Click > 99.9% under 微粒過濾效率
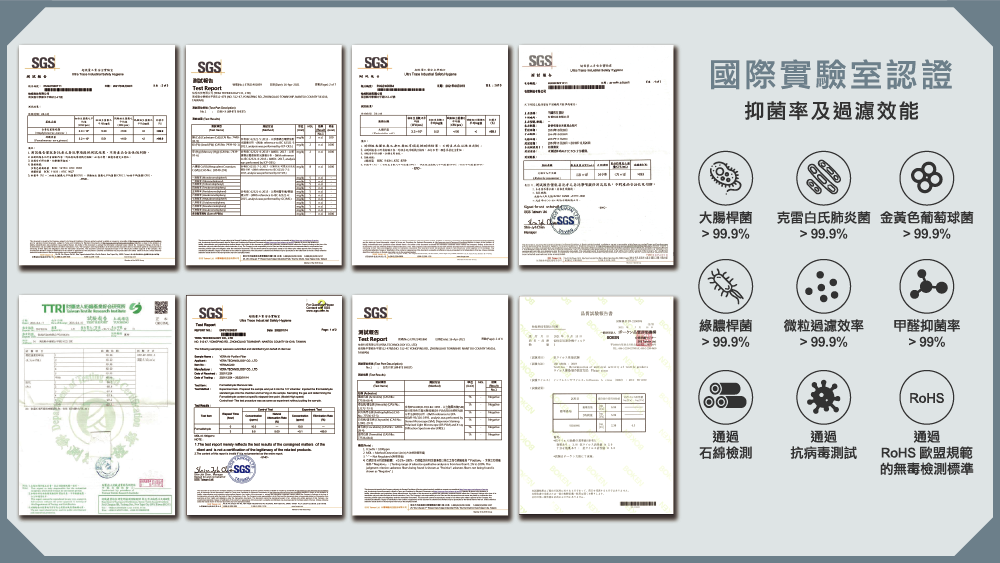 click(823, 342)
